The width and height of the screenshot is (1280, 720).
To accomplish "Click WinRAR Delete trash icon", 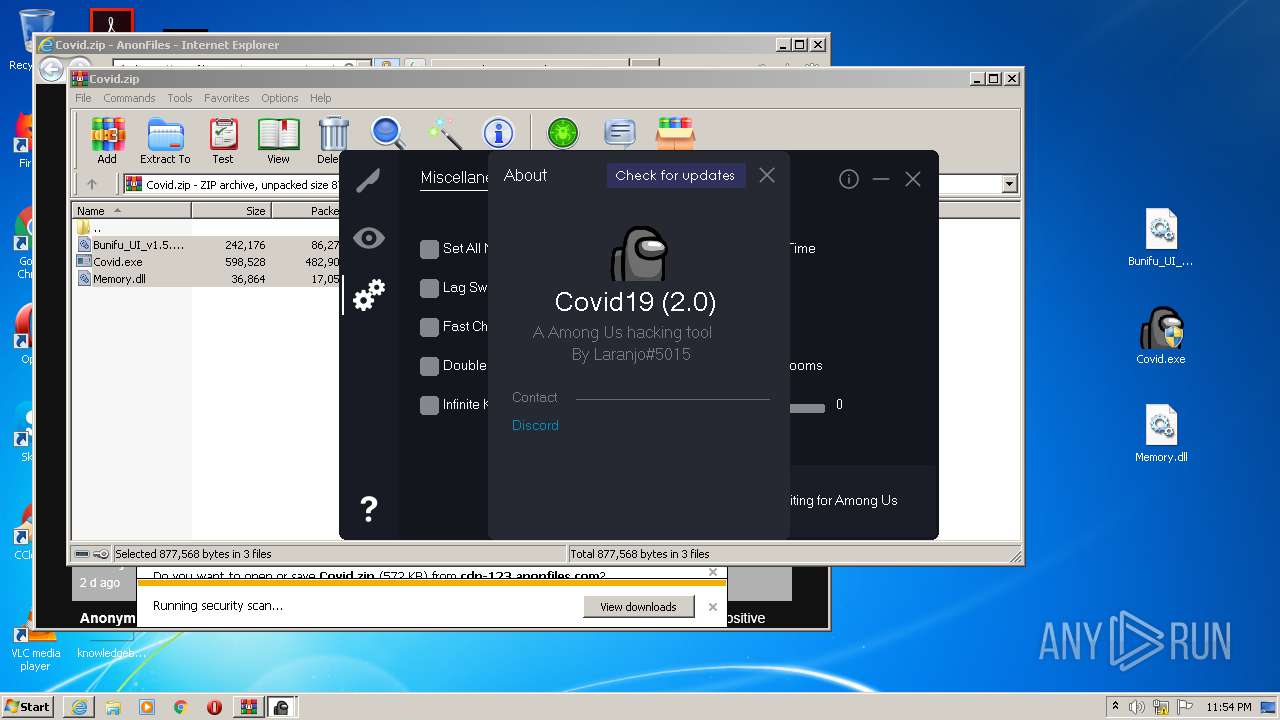I will [332, 141].
